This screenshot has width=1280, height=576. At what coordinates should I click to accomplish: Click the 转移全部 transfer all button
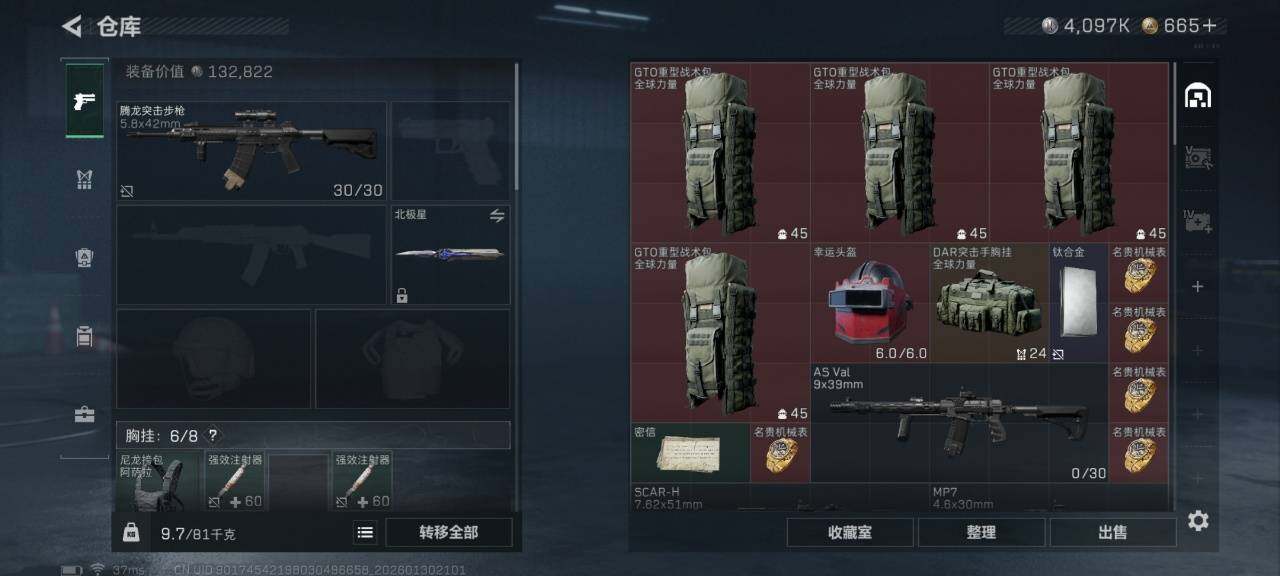click(x=448, y=533)
